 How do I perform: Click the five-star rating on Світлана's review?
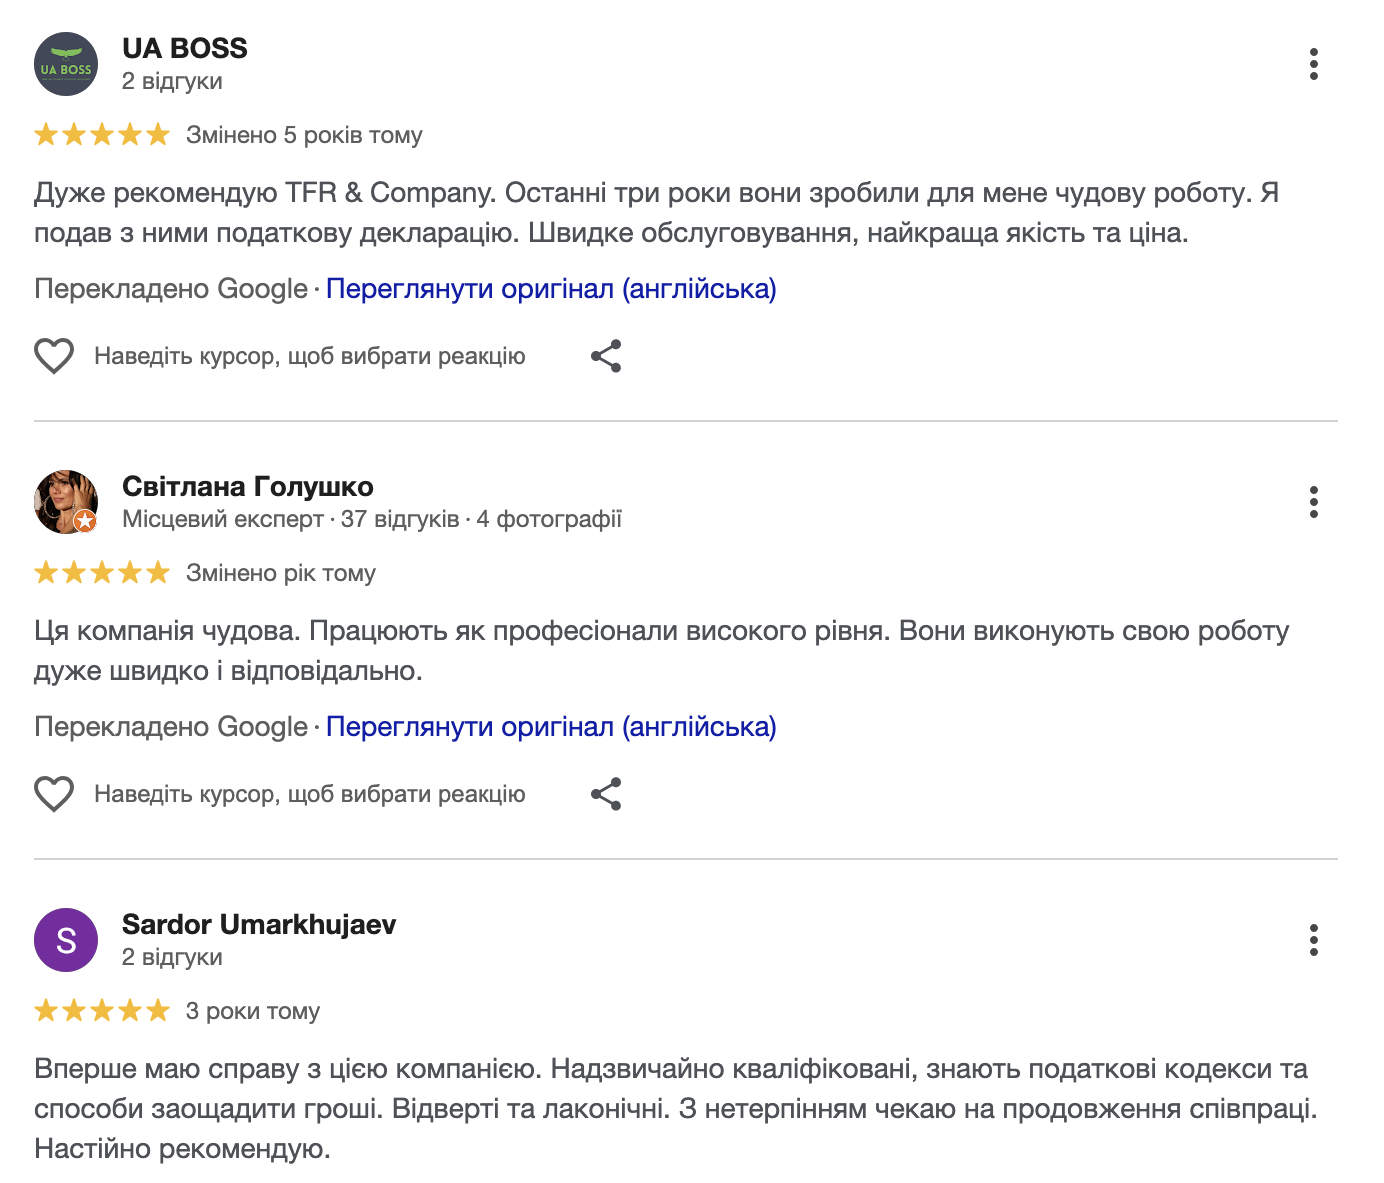click(x=102, y=573)
